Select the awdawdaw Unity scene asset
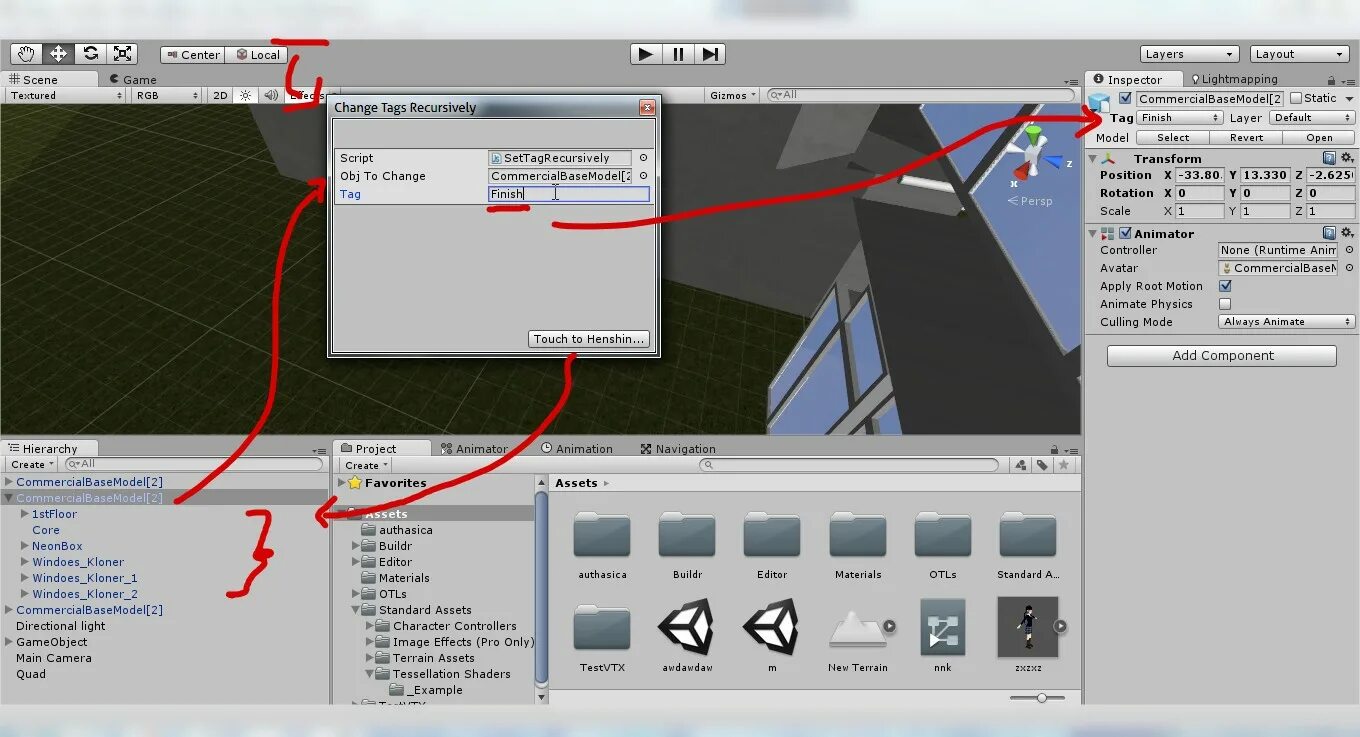The height and width of the screenshot is (737, 1360). tap(686, 636)
